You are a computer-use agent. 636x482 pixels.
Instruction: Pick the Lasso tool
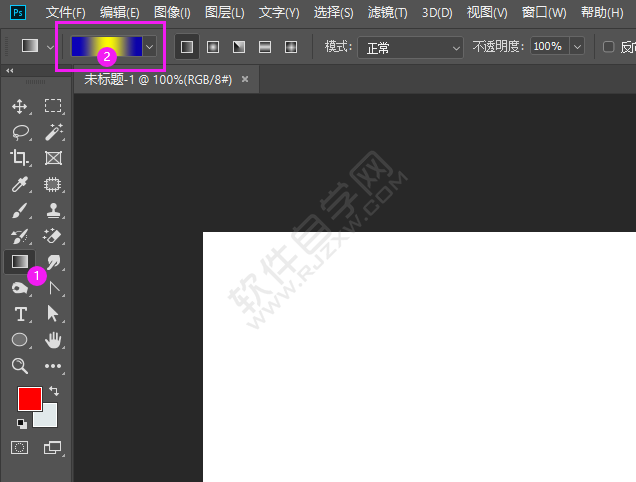[x=19, y=132]
